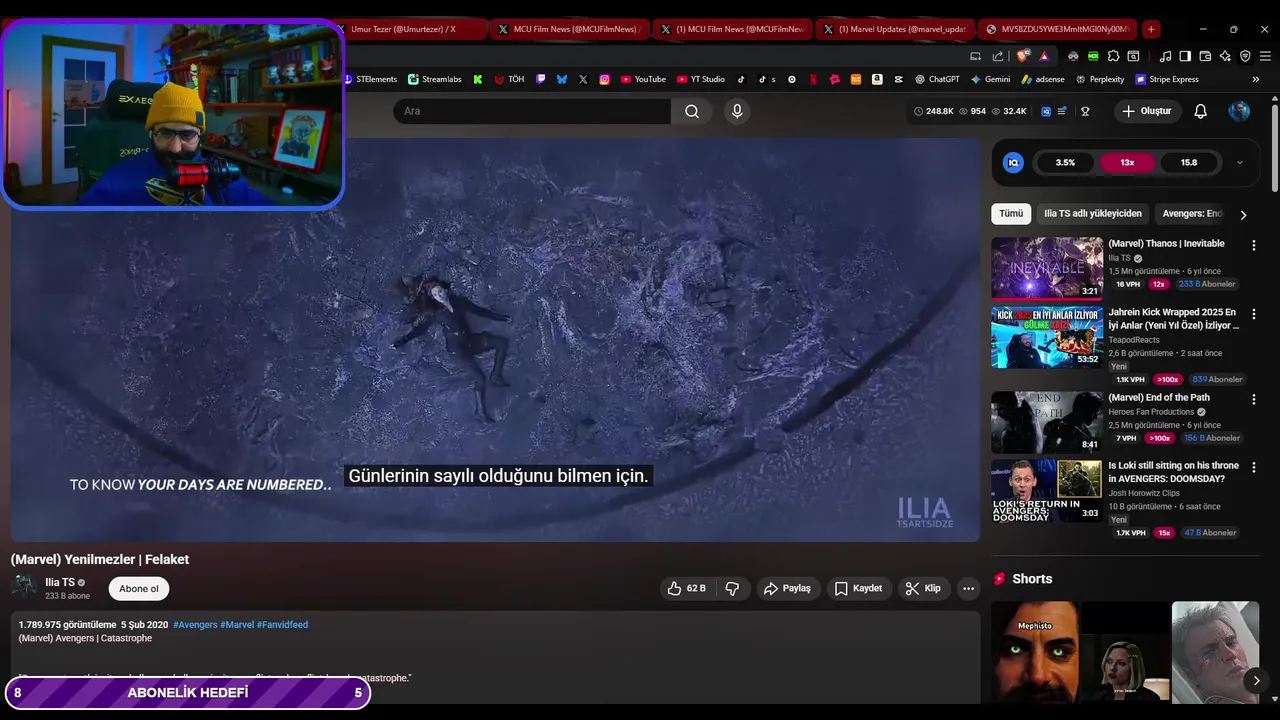The image size is (1280, 720).
Task: Click into the Ara search field
Action: 531,111
